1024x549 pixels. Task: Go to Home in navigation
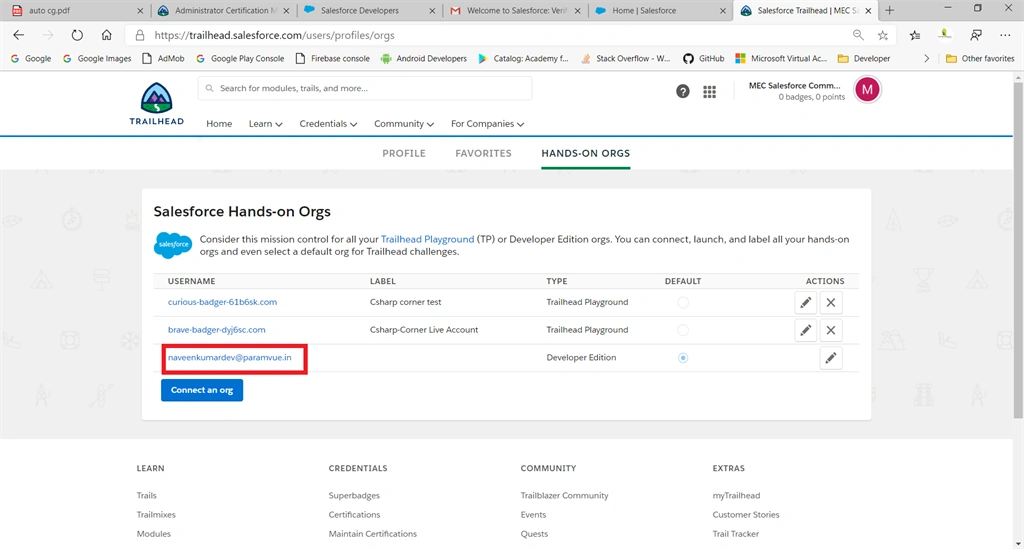coord(219,123)
